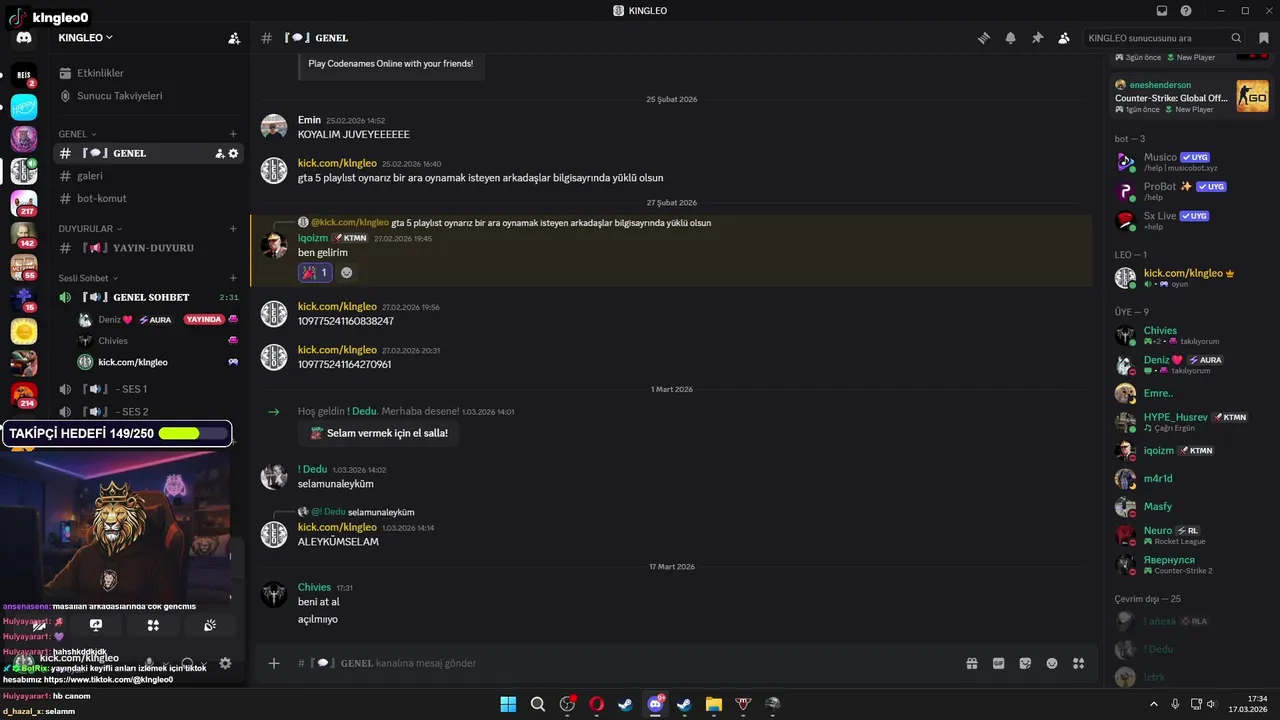Open emoji picker in message bar
1280x720 pixels.
tap(1052, 663)
